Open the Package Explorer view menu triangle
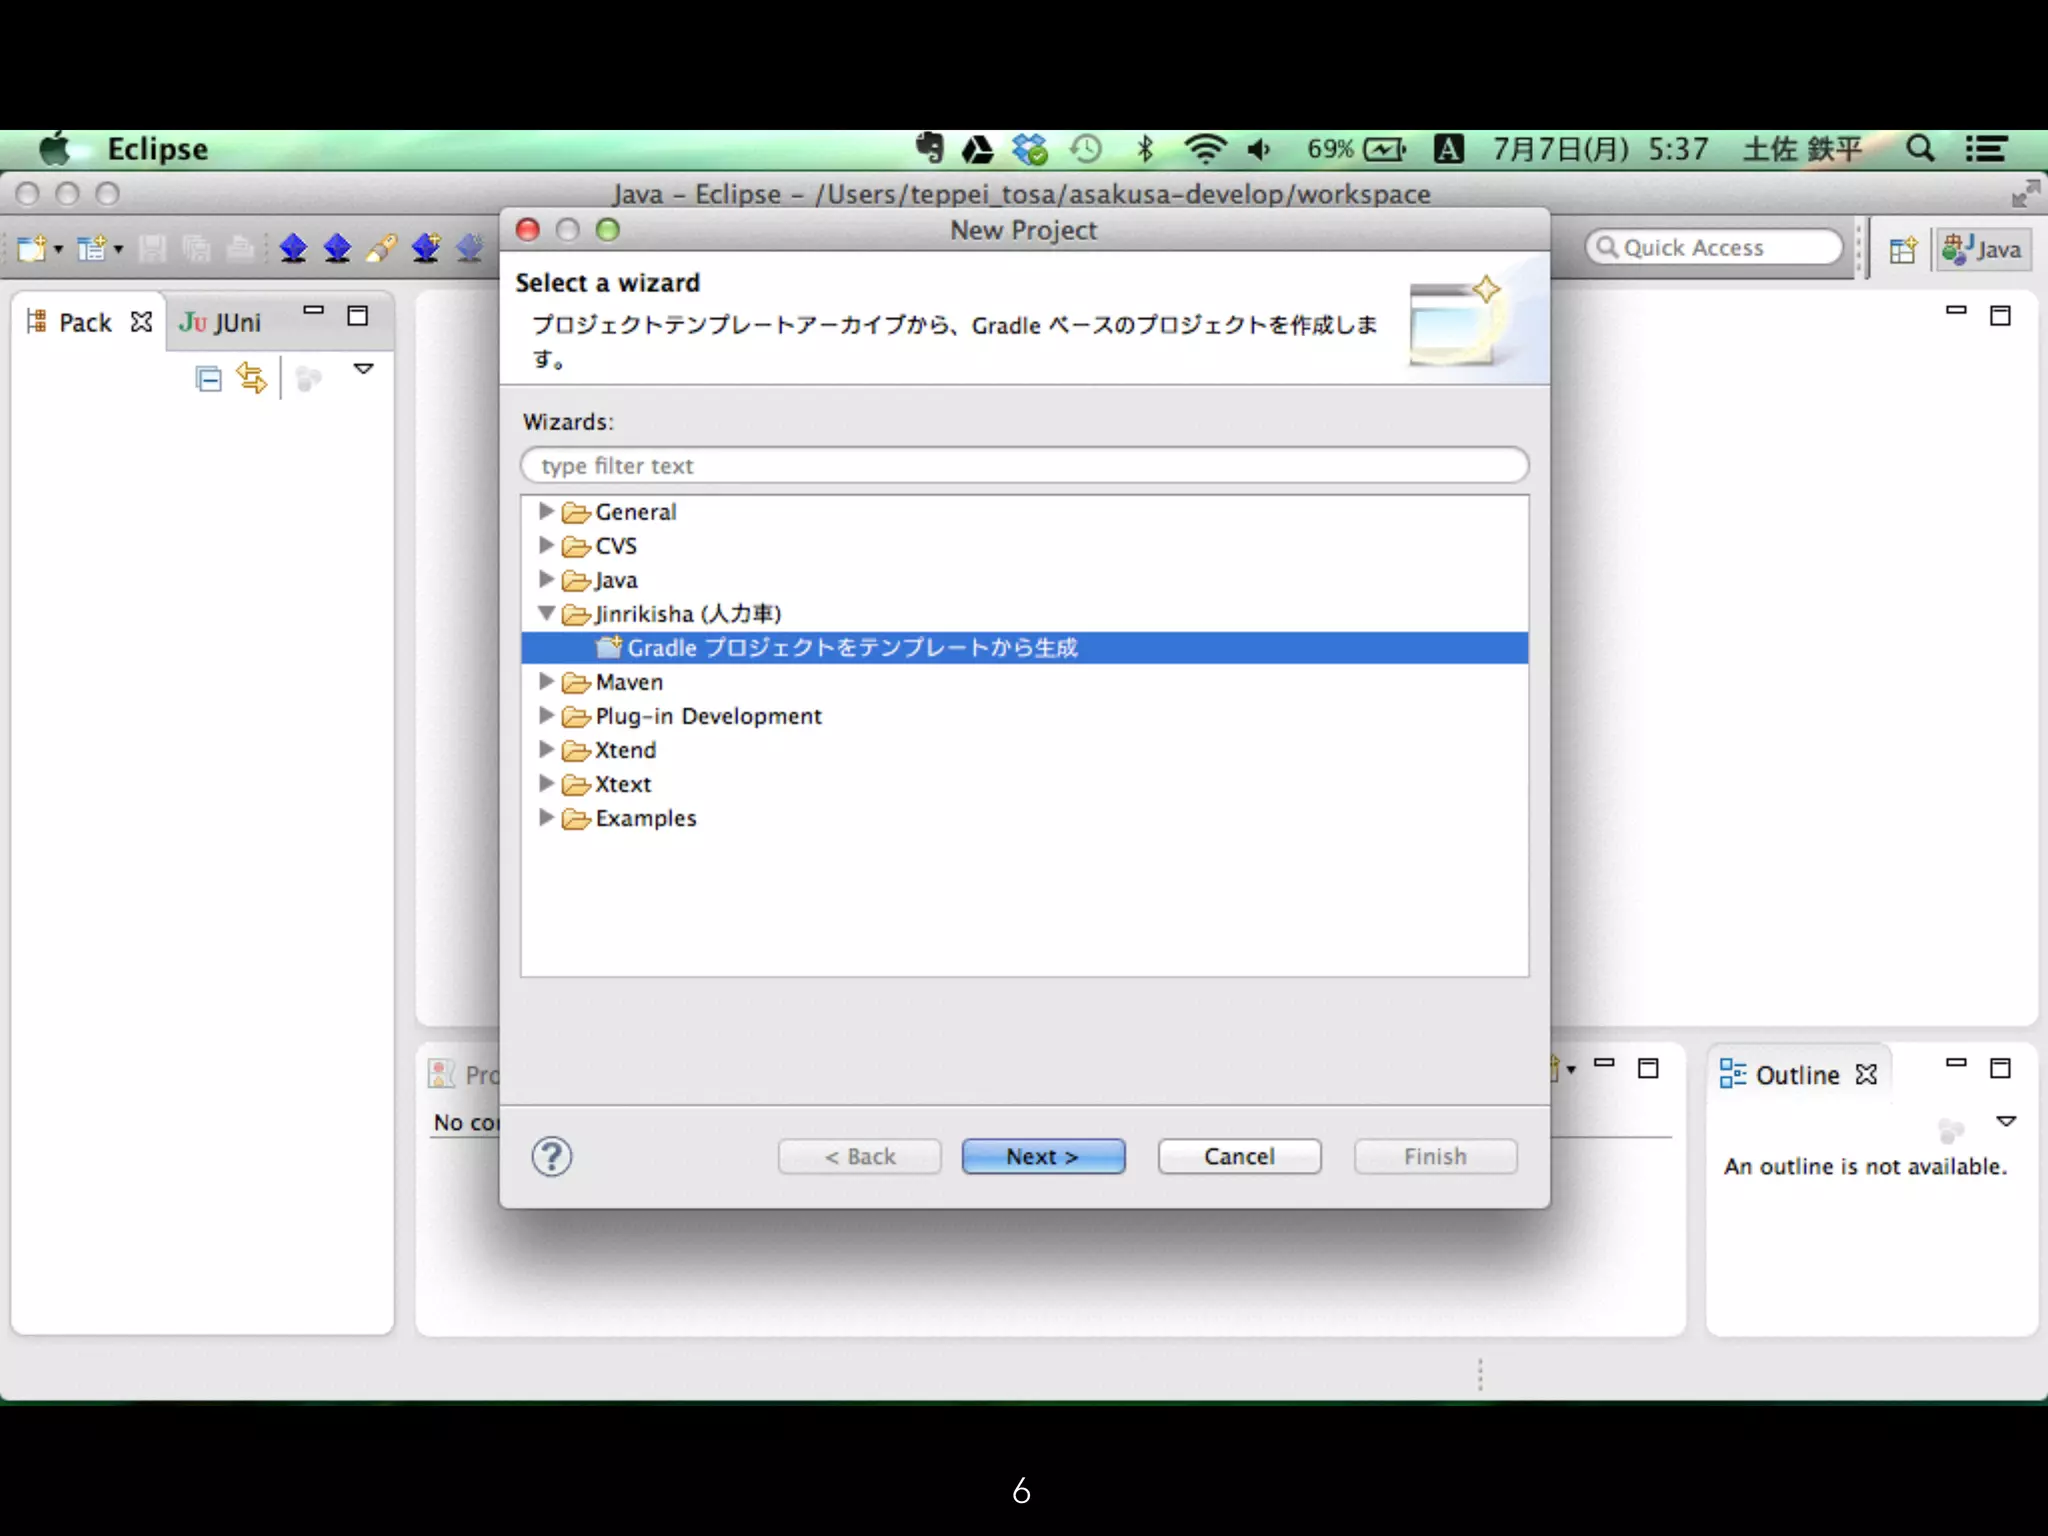Image resolution: width=2048 pixels, height=1536 pixels. [364, 370]
